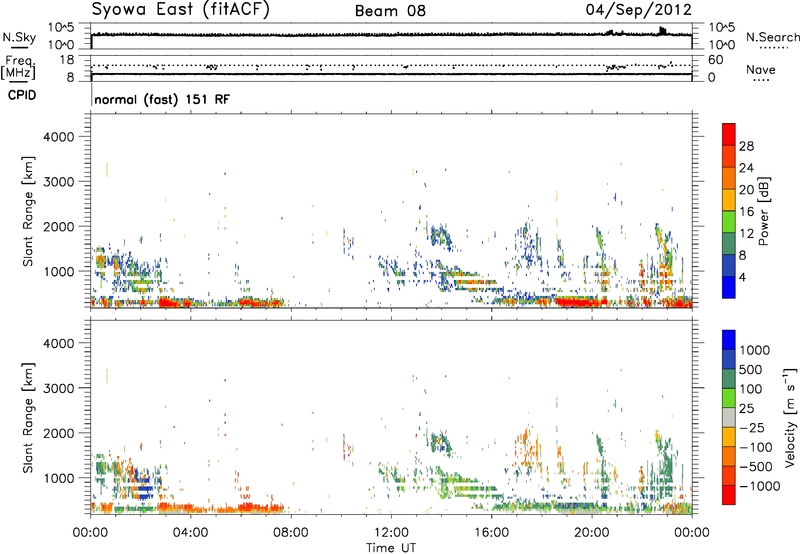The width and height of the screenshot is (800, 554).
Task: Pick the bright blue top segment of velocity colorbar
Action: tap(729, 340)
